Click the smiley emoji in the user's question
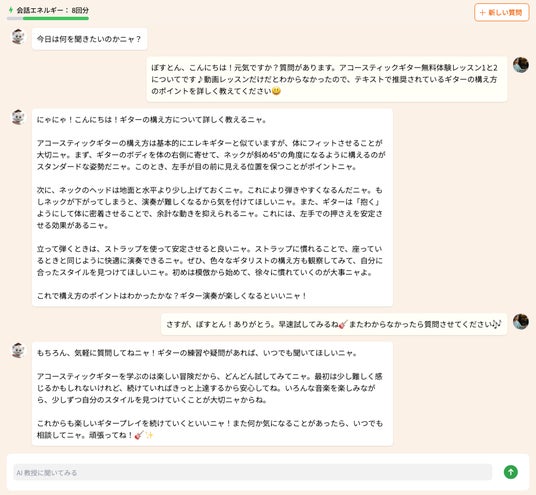 [277, 91]
